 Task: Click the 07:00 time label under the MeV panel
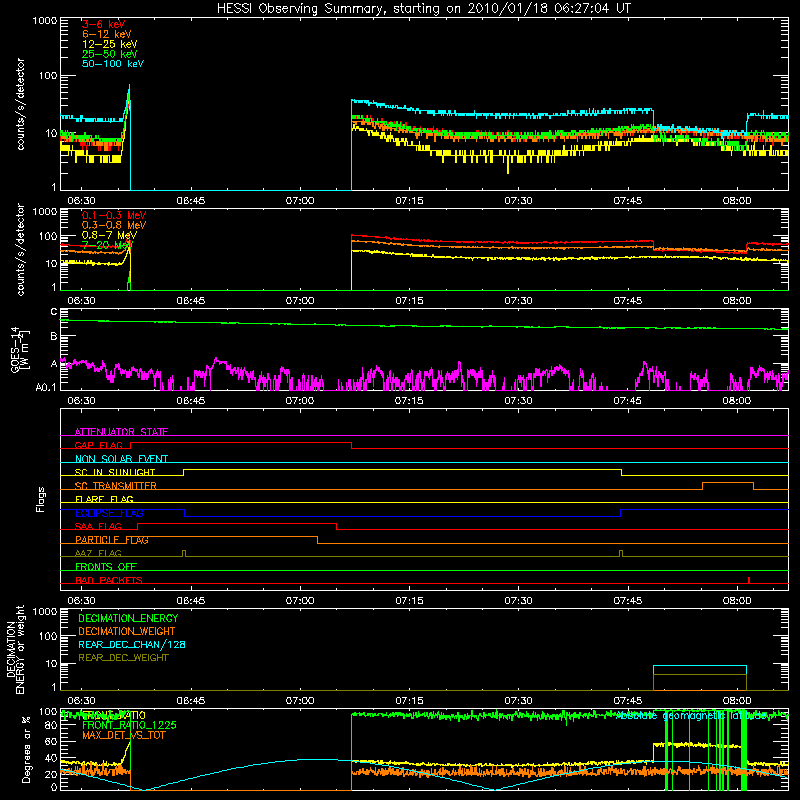click(x=300, y=301)
